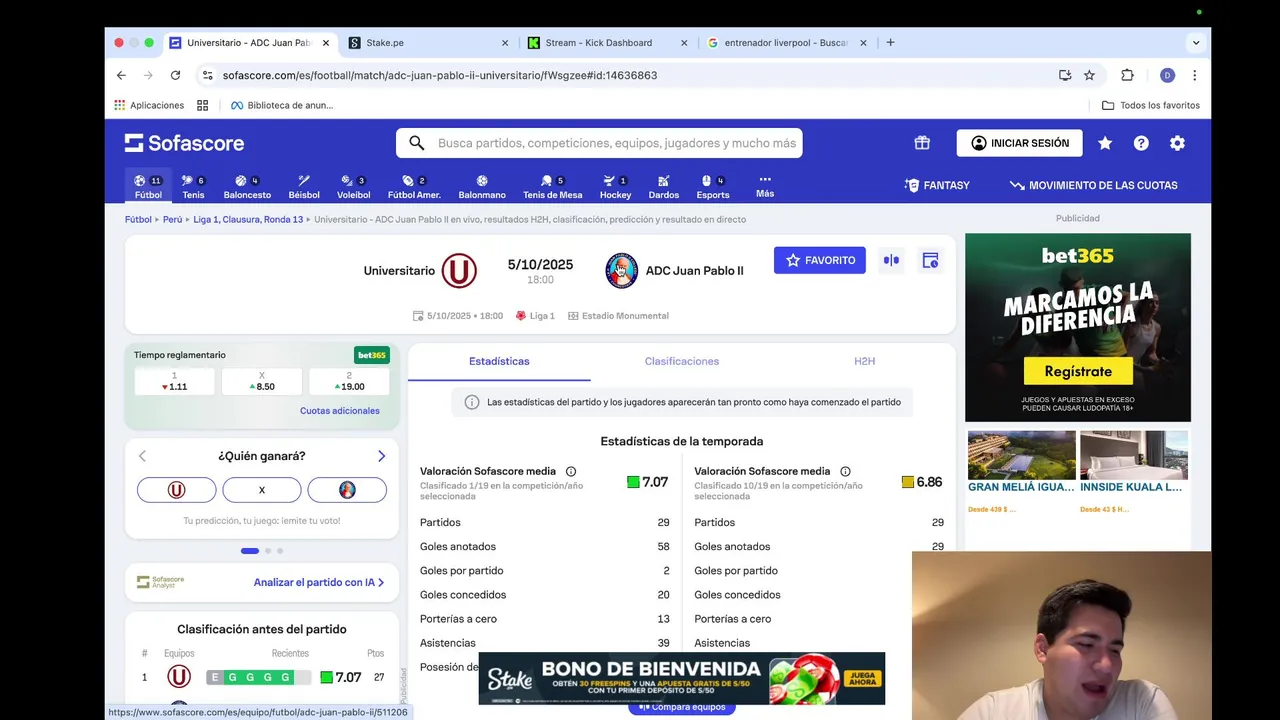Viewport: 1280px width, 720px height.
Task: Open the Dardos sport category
Action: pos(663,187)
